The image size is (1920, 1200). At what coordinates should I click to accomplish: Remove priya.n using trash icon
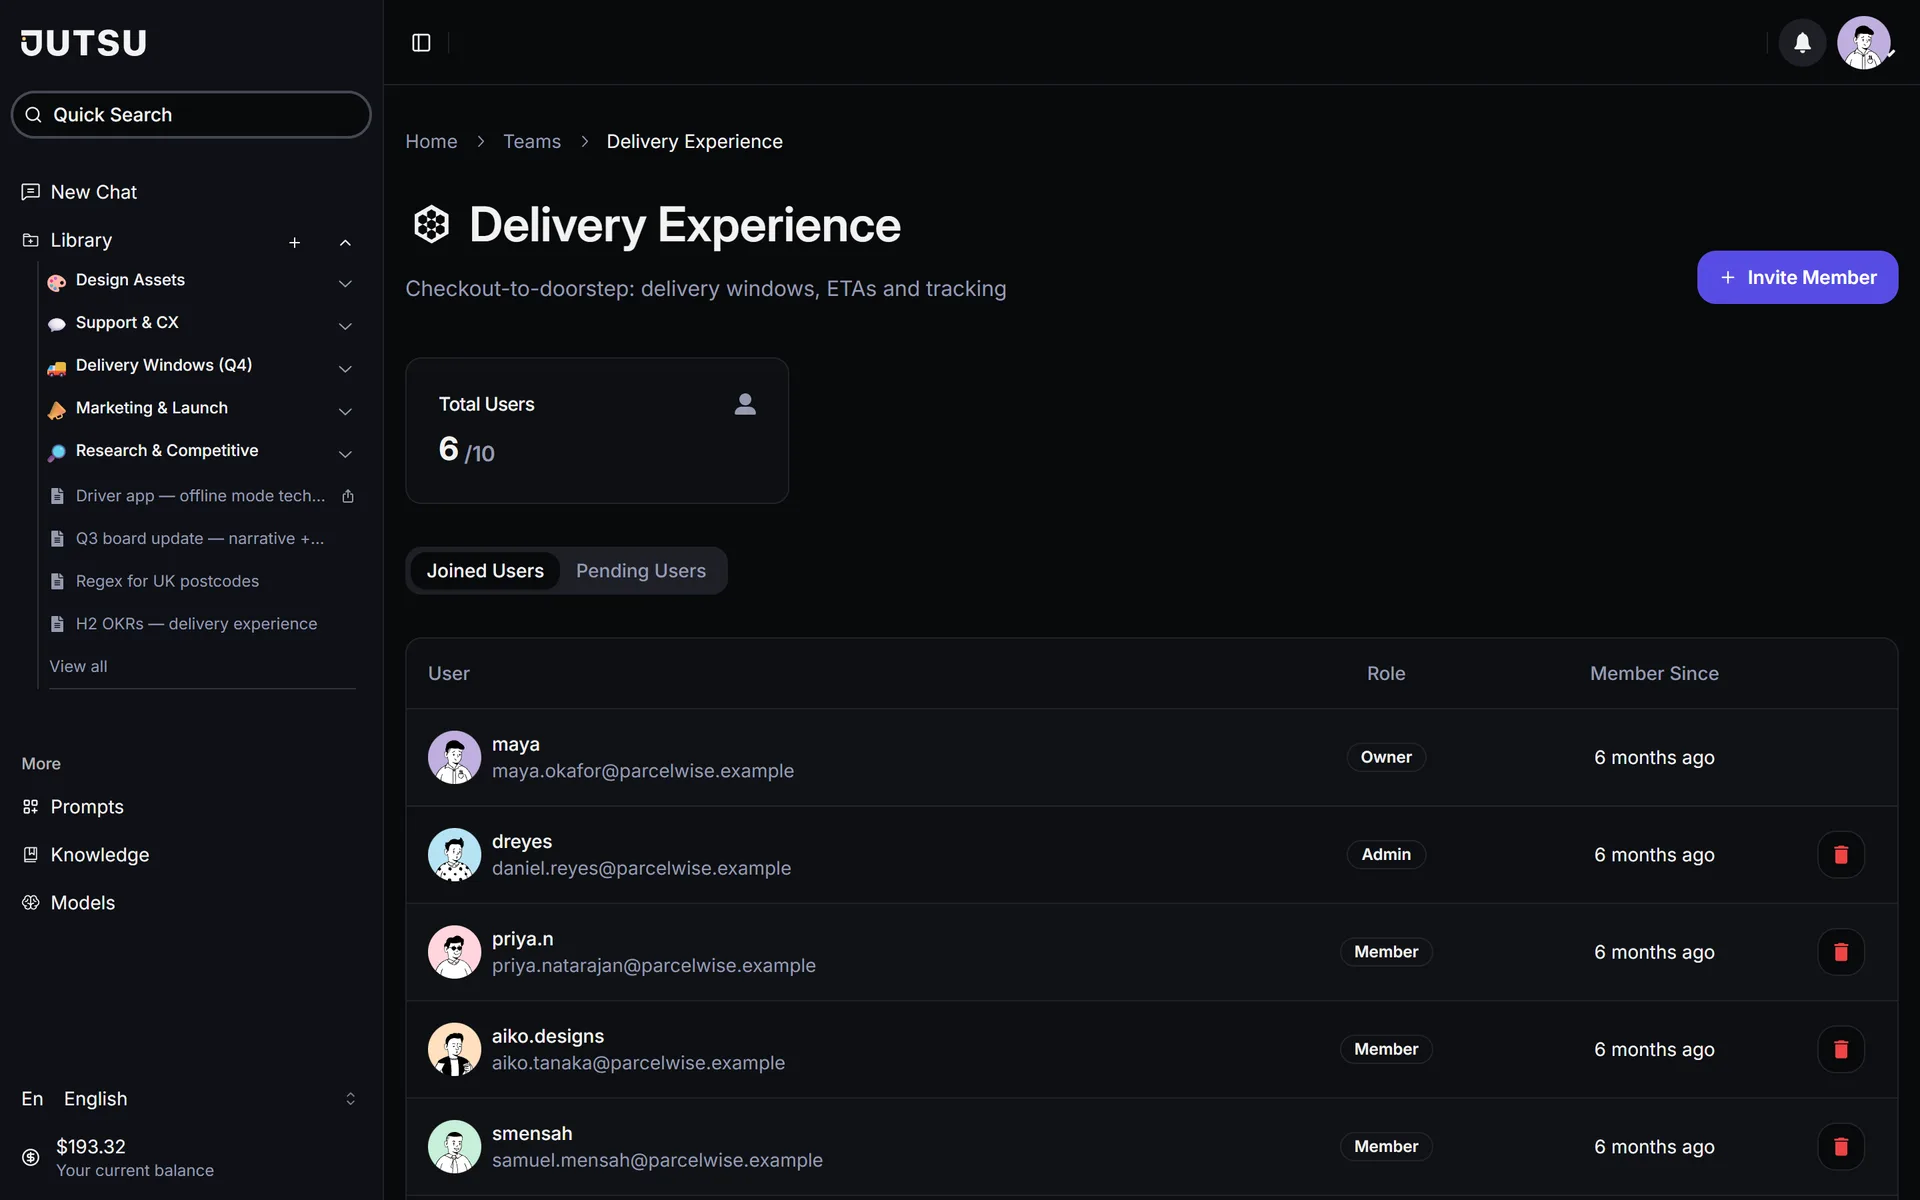[x=1840, y=952]
